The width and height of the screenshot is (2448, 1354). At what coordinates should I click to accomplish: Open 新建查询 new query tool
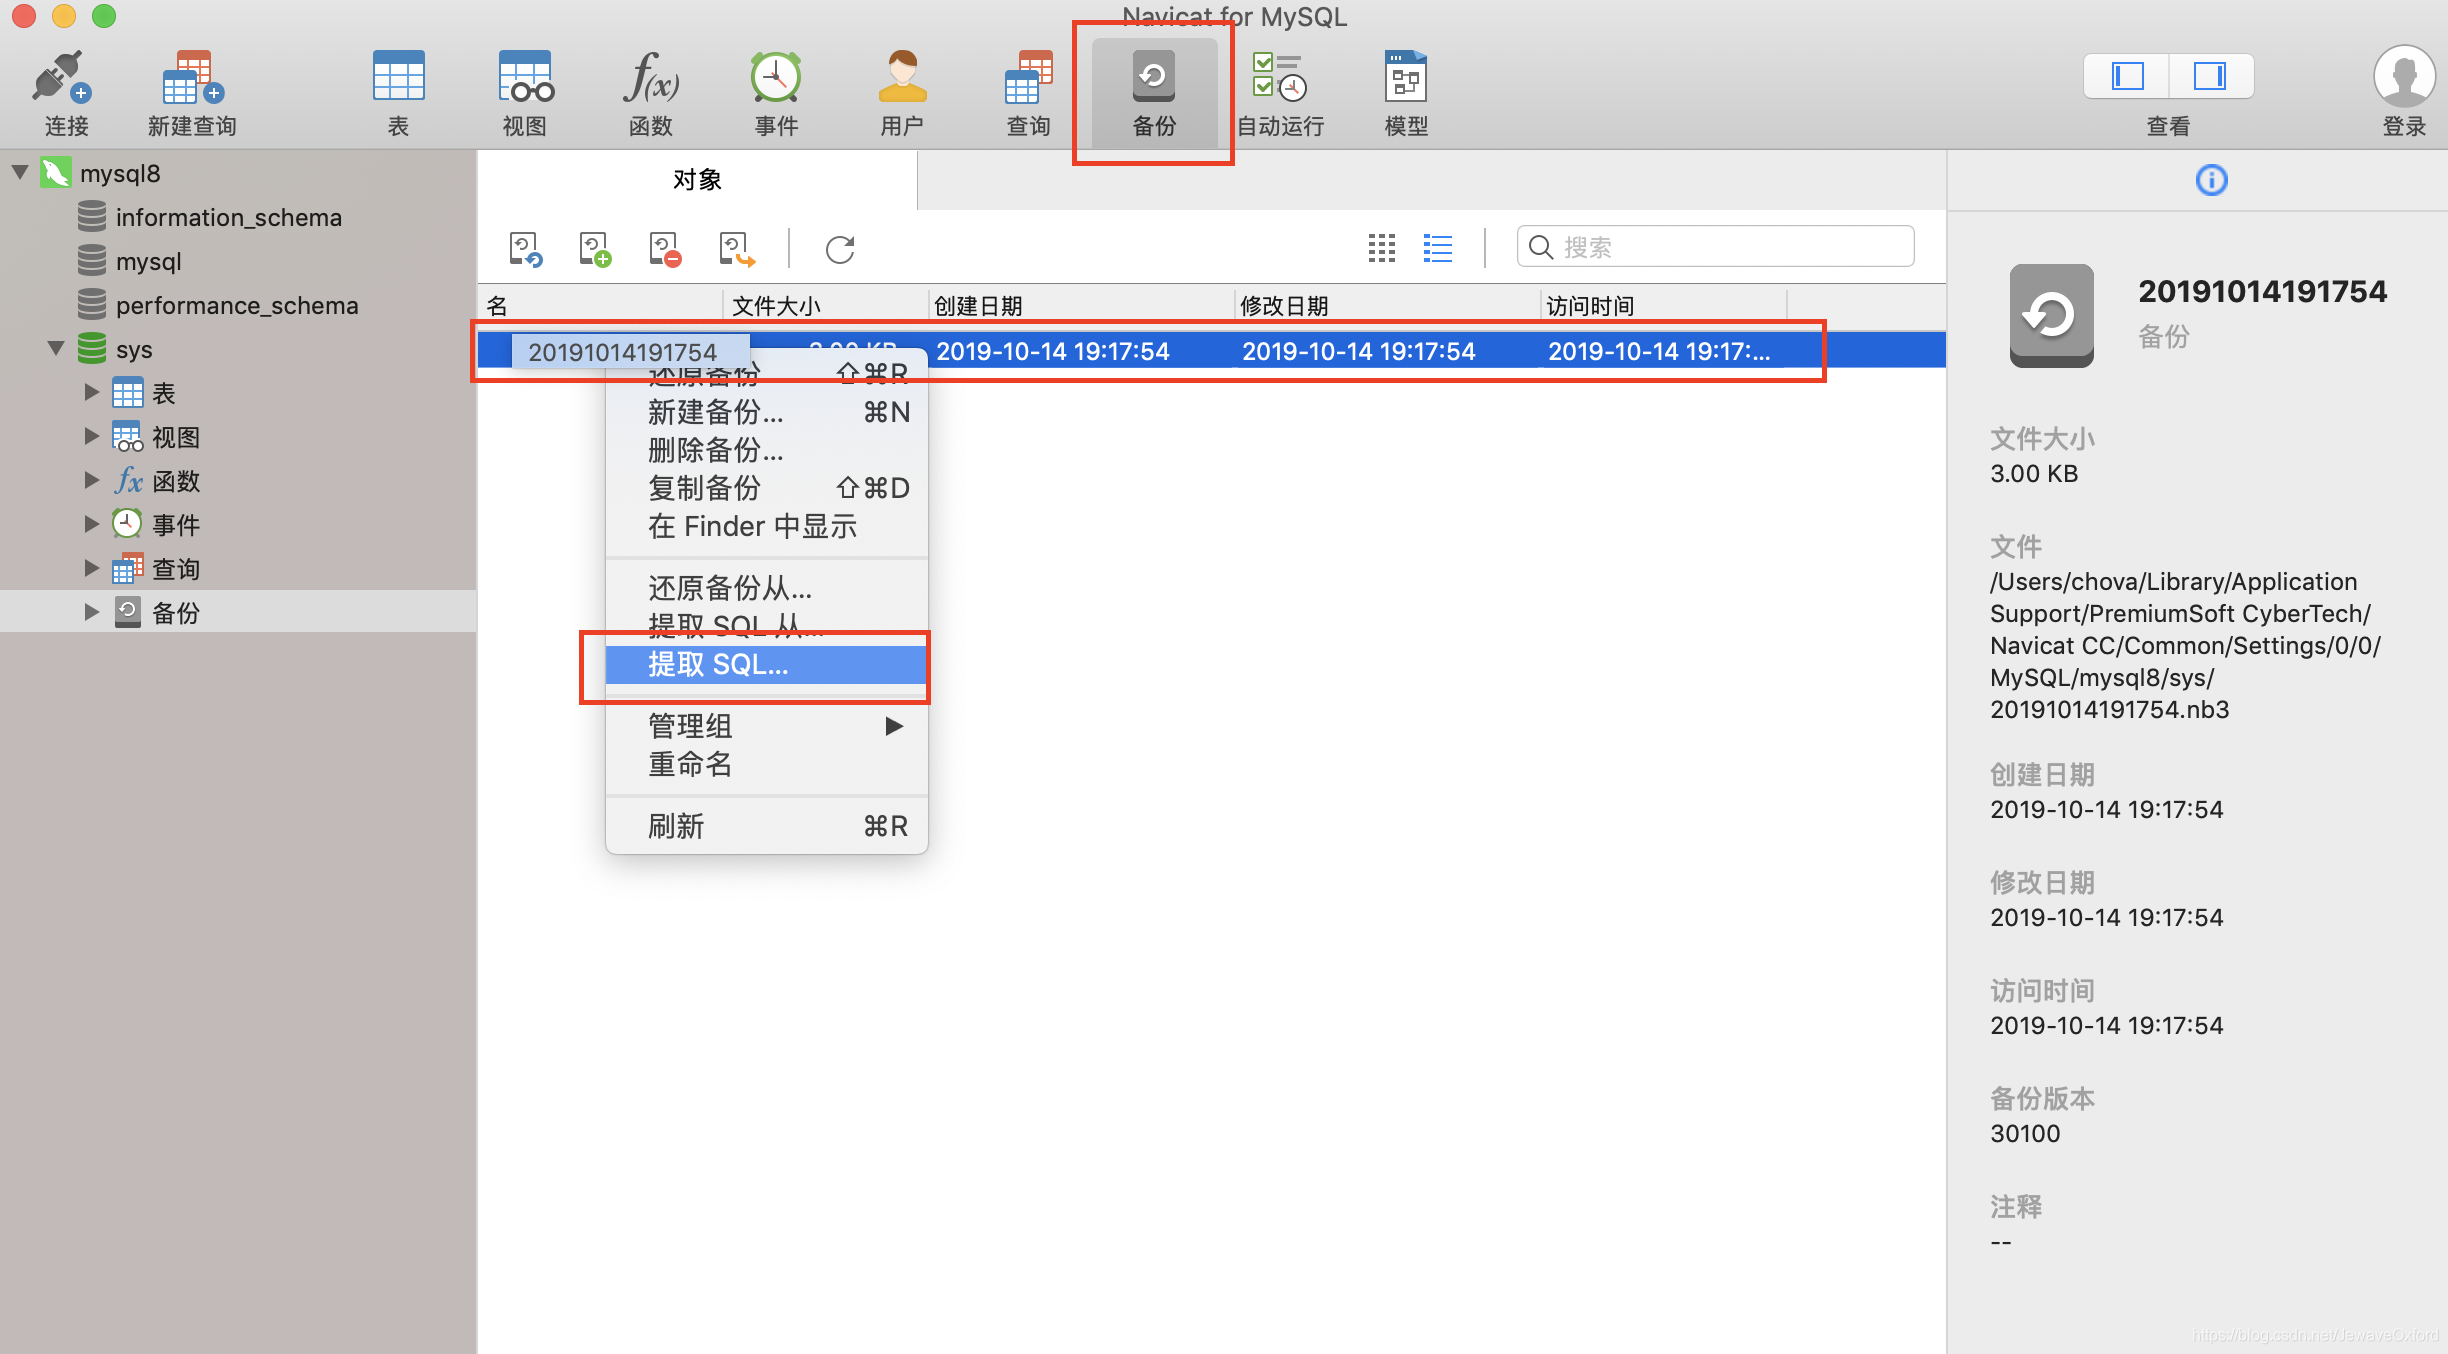(192, 91)
